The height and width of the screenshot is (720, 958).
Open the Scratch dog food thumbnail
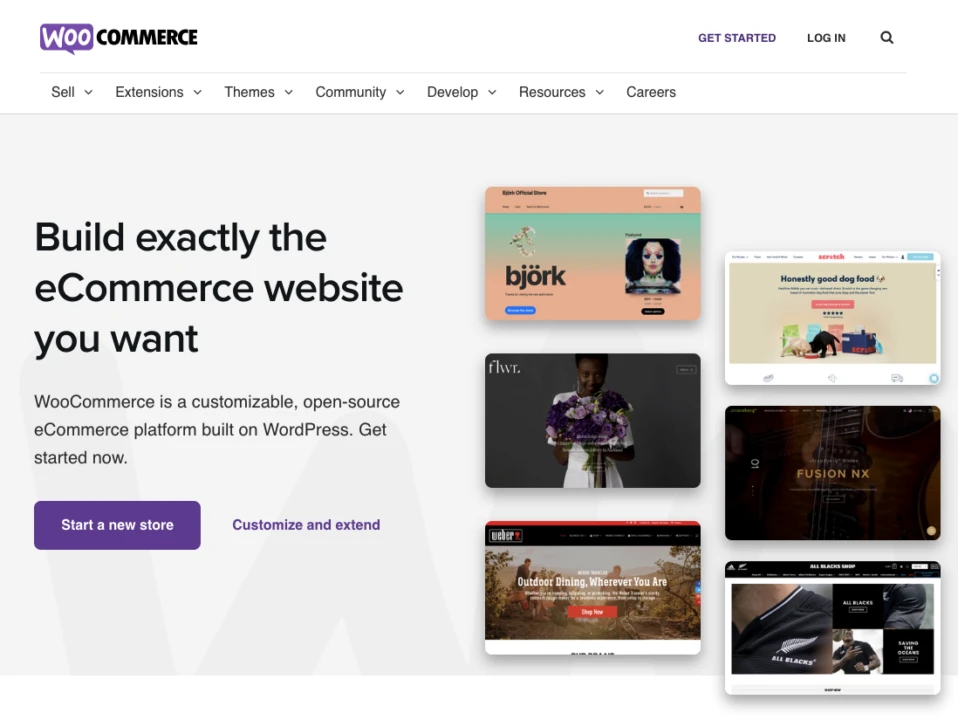[x=832, y=318]
